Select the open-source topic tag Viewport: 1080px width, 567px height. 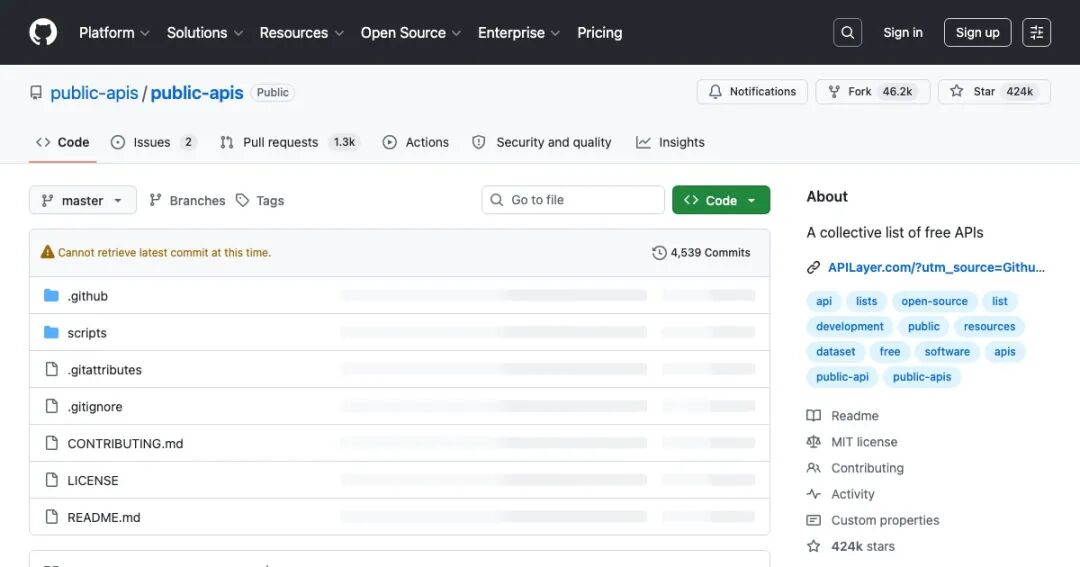(x=934, y=301)
